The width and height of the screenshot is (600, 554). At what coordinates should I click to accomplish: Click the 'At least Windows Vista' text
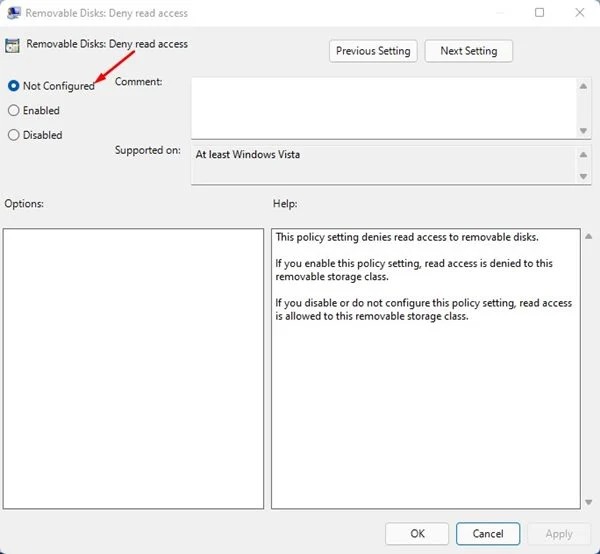click(x=248, y=155)
